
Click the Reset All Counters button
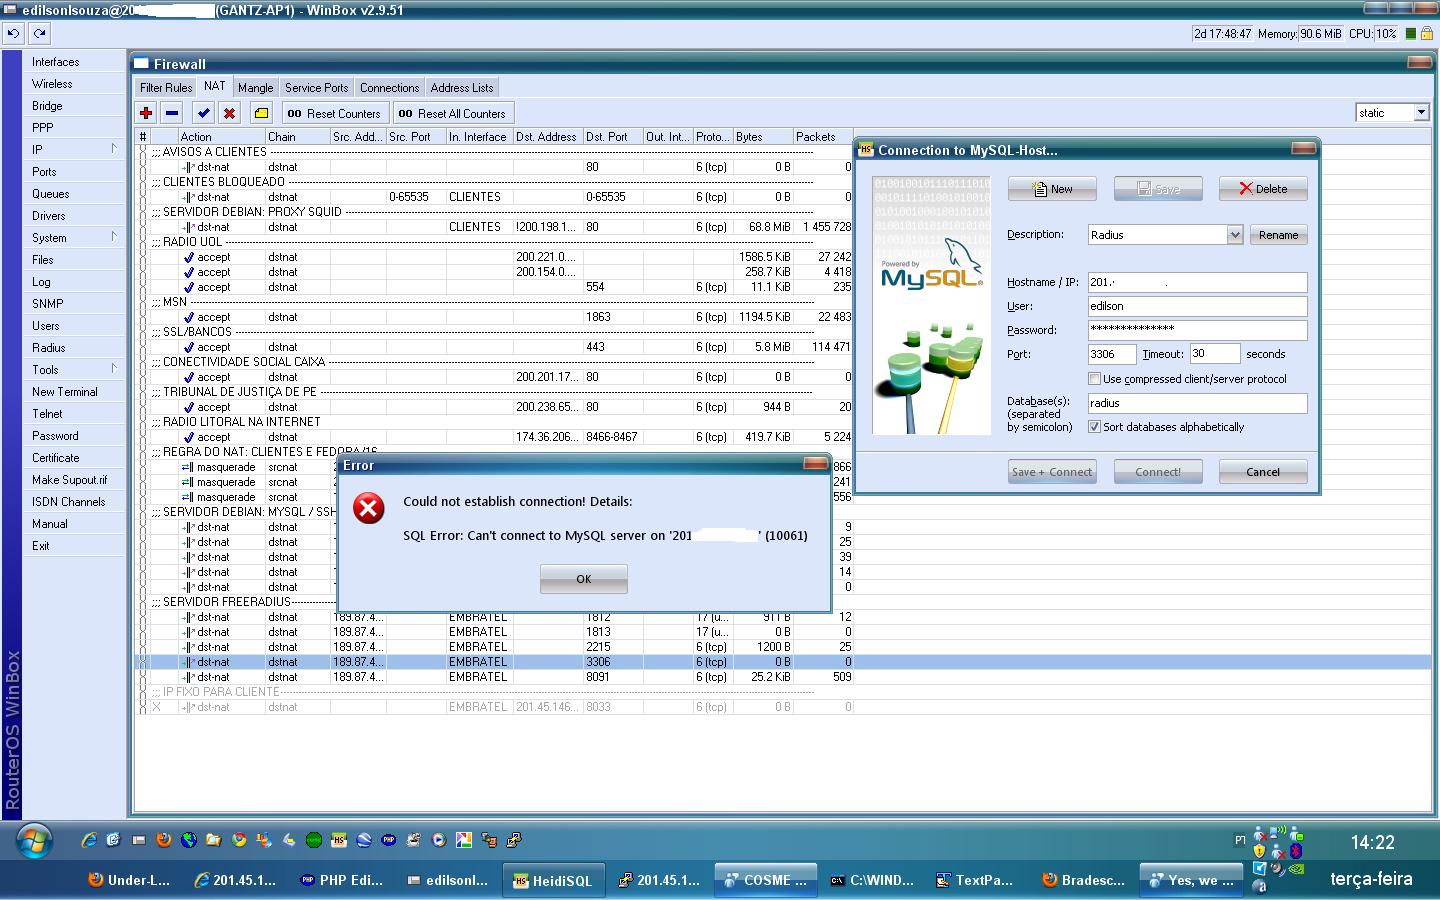click(x=453, y=114)
